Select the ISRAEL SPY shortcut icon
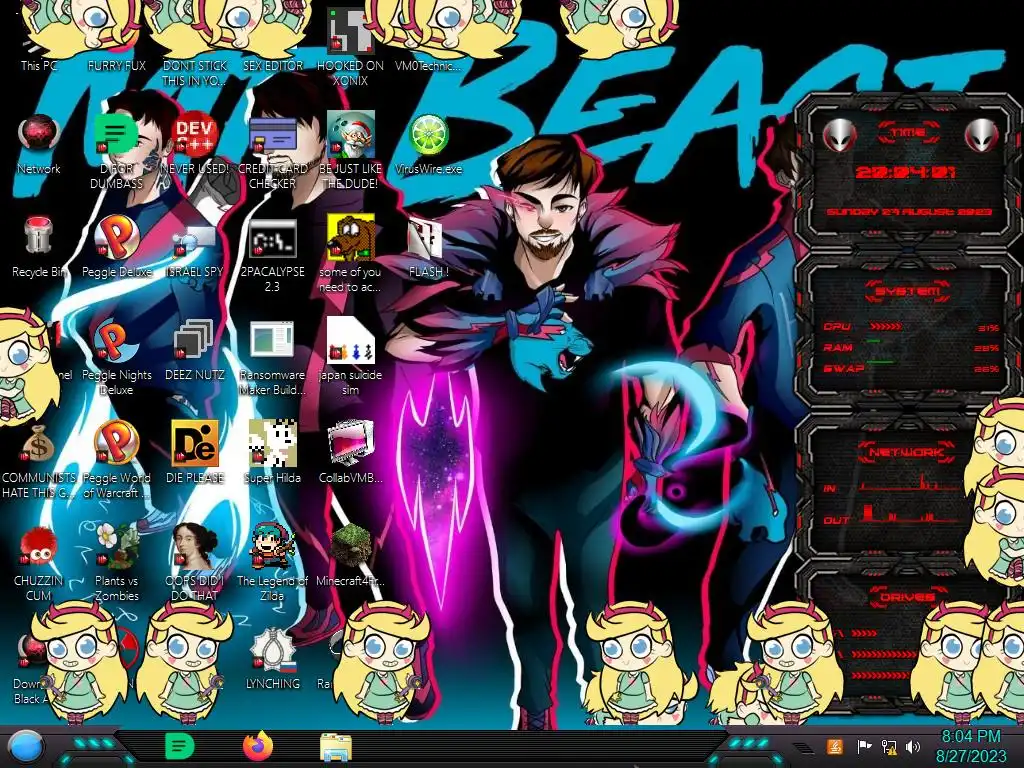This screenshot has width=1024, height=768. click(195, 242)
